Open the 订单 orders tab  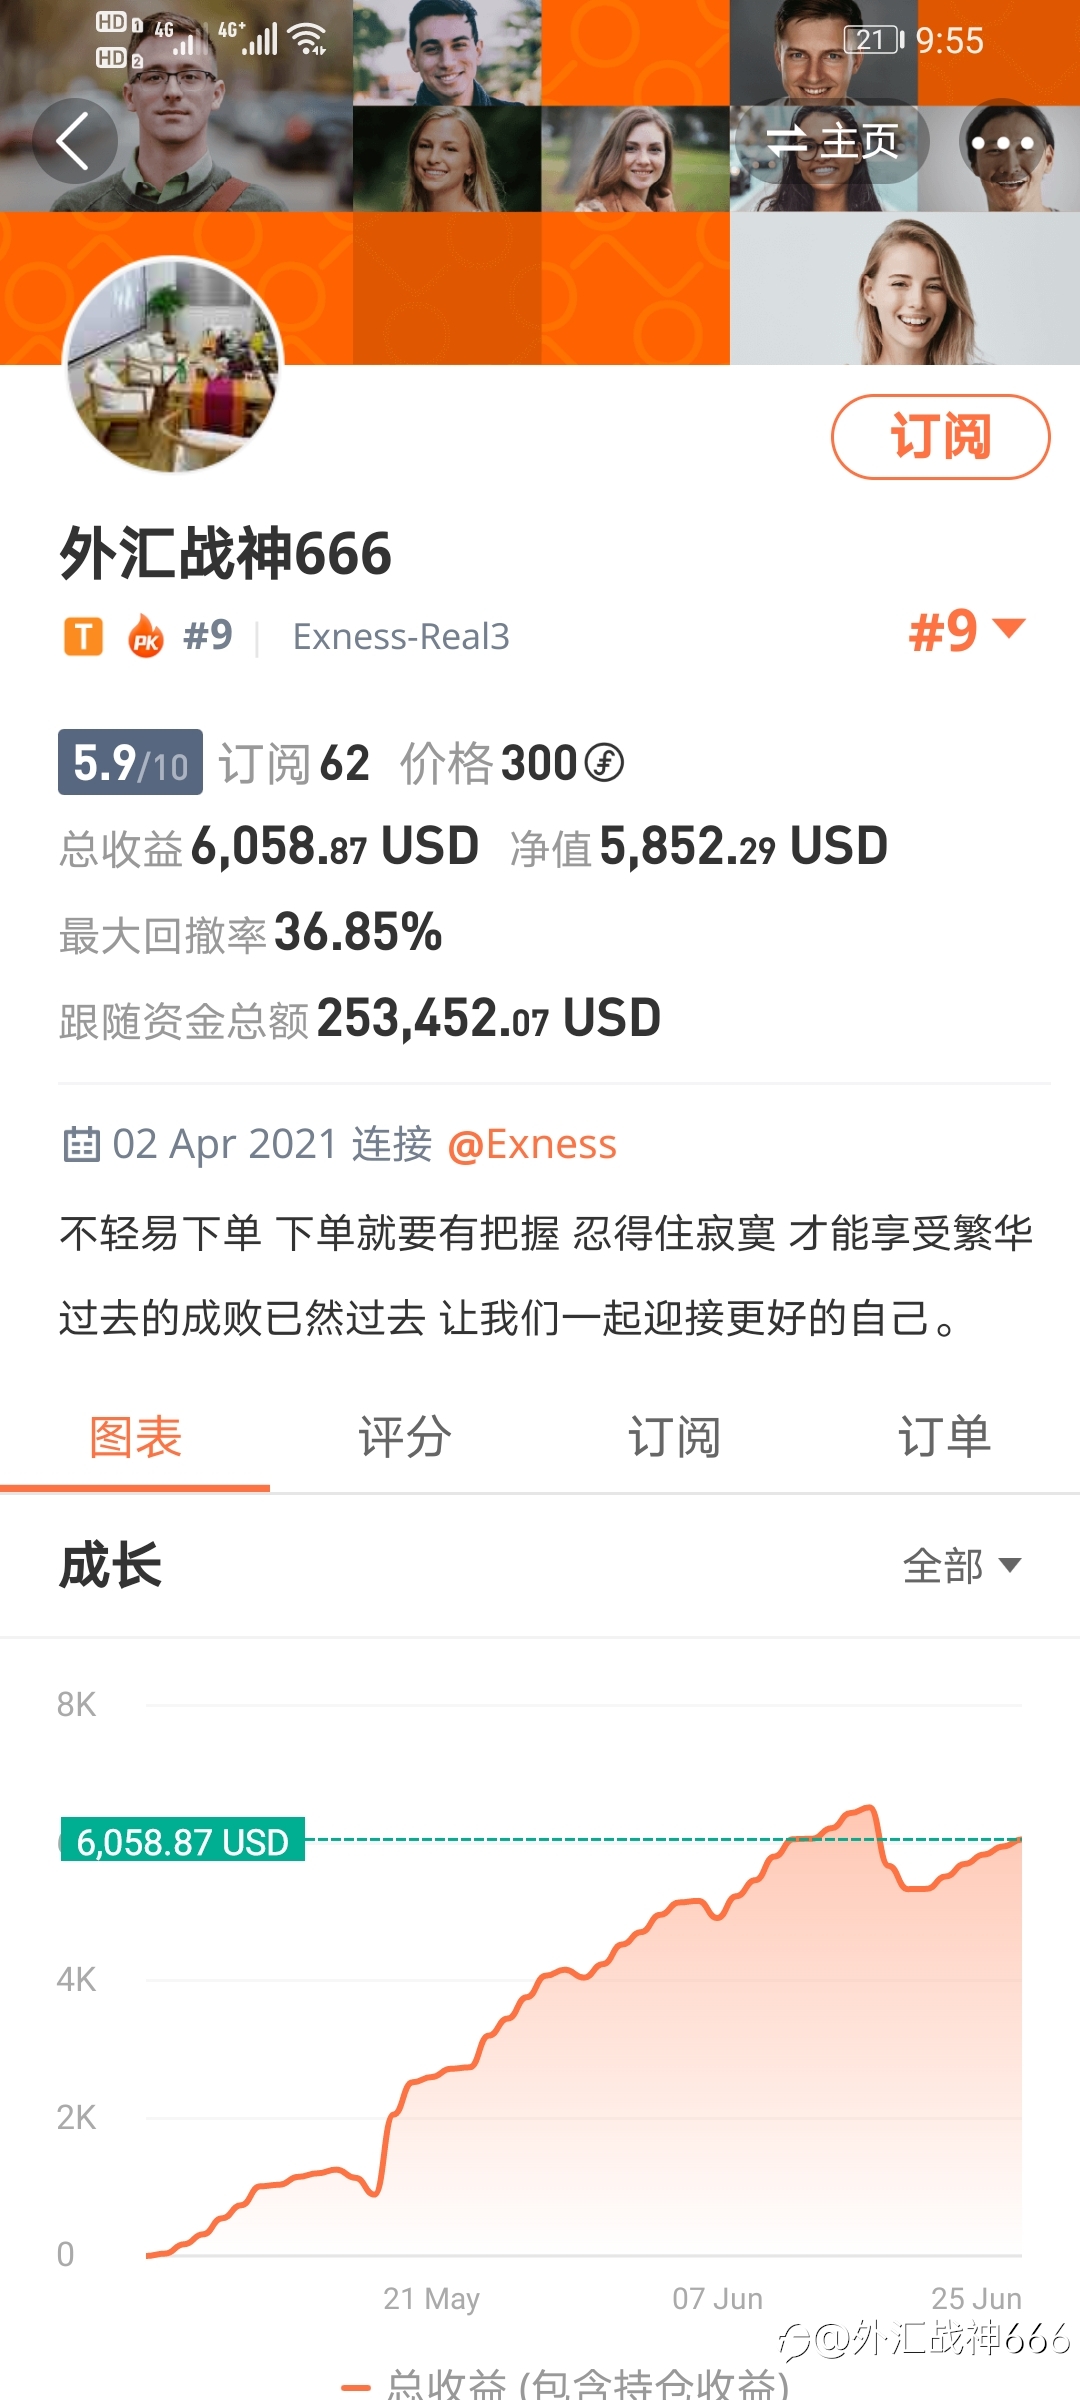pos(945,1437)
